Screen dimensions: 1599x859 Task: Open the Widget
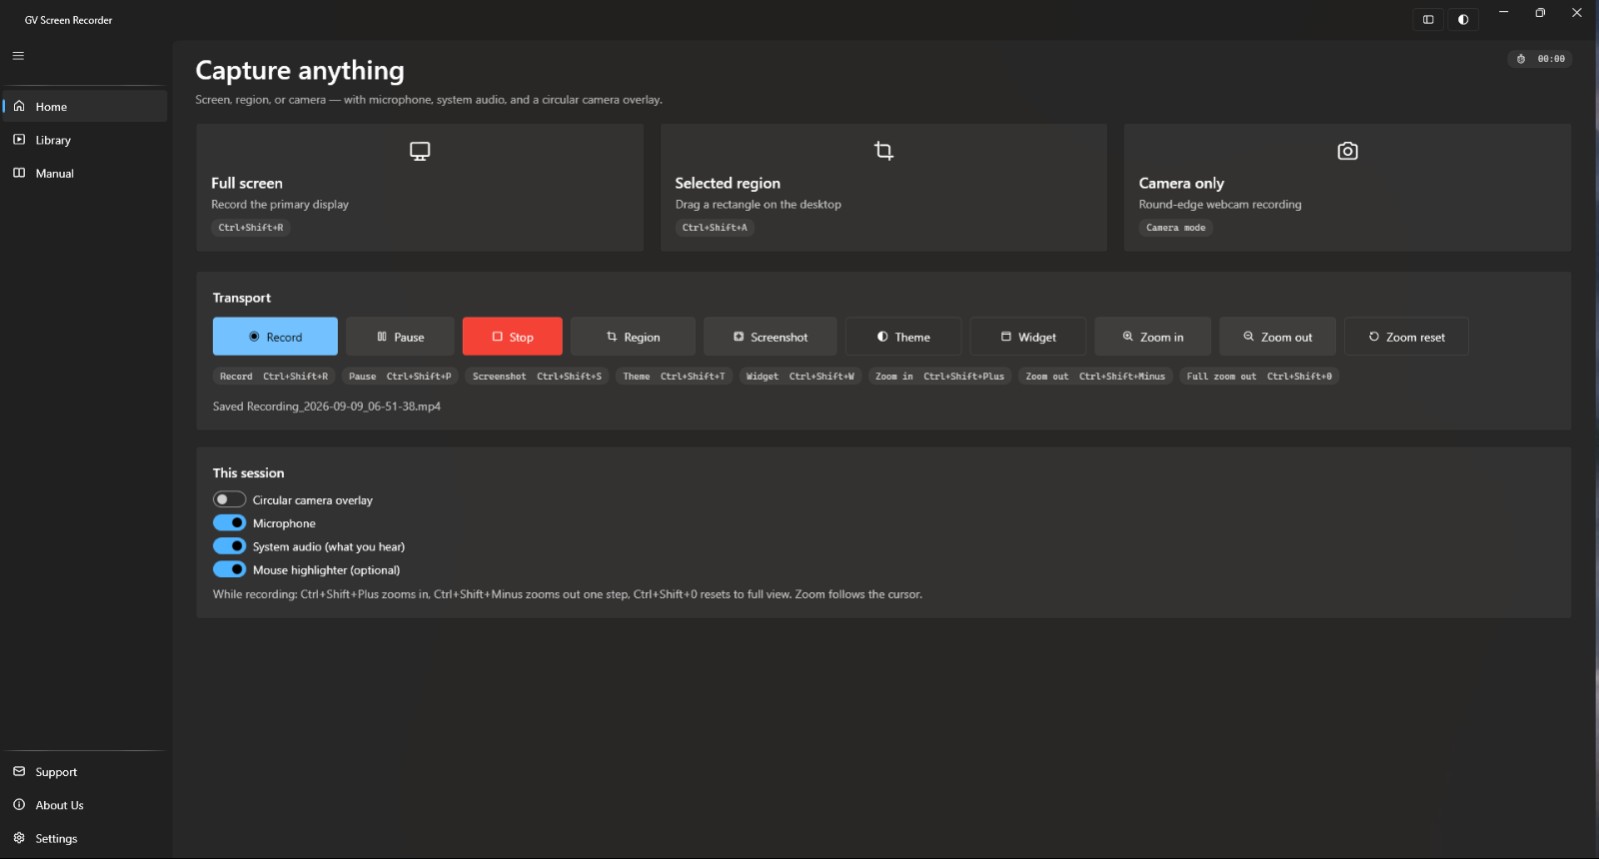coord(1028,337)
